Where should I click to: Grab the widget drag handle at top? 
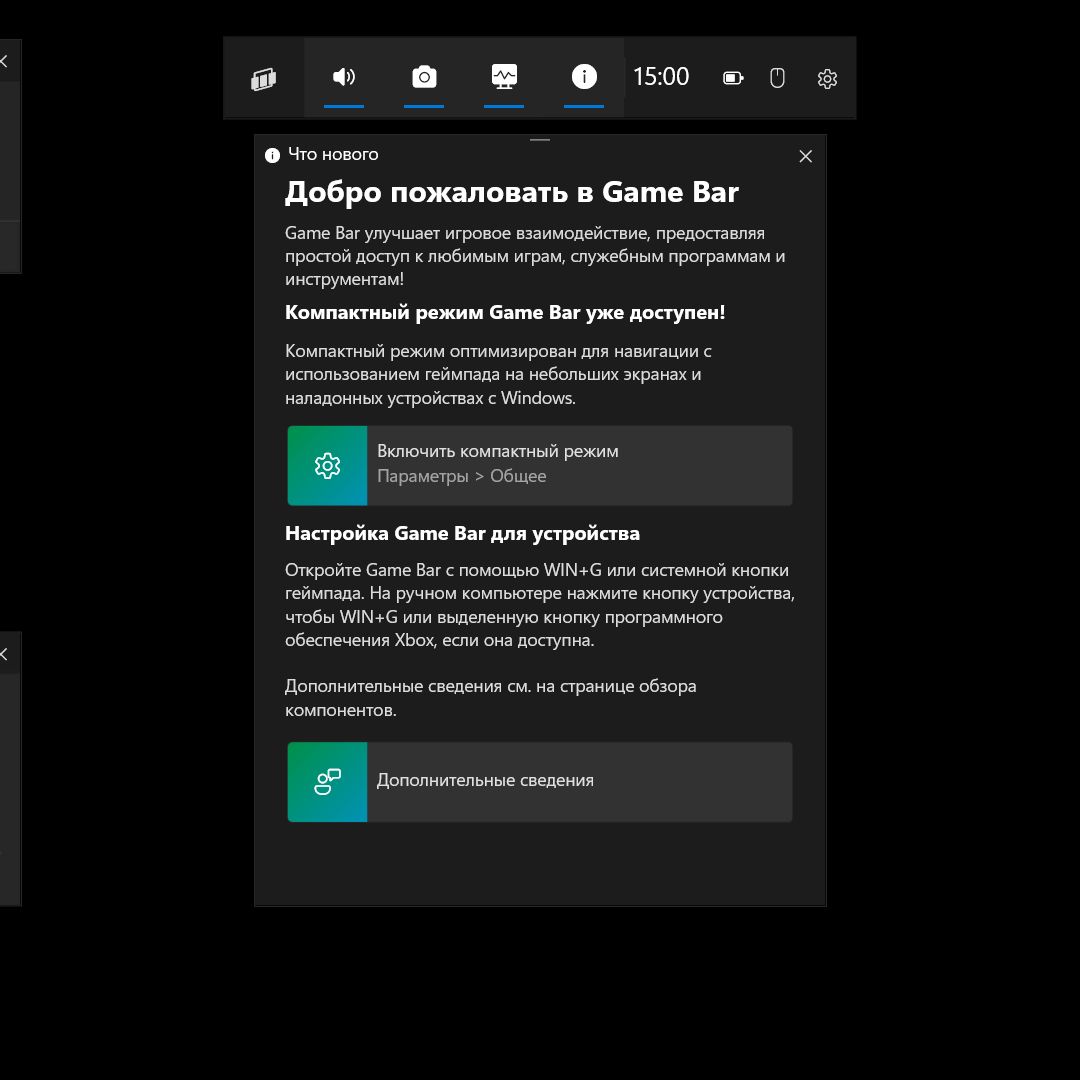point(540,140)
